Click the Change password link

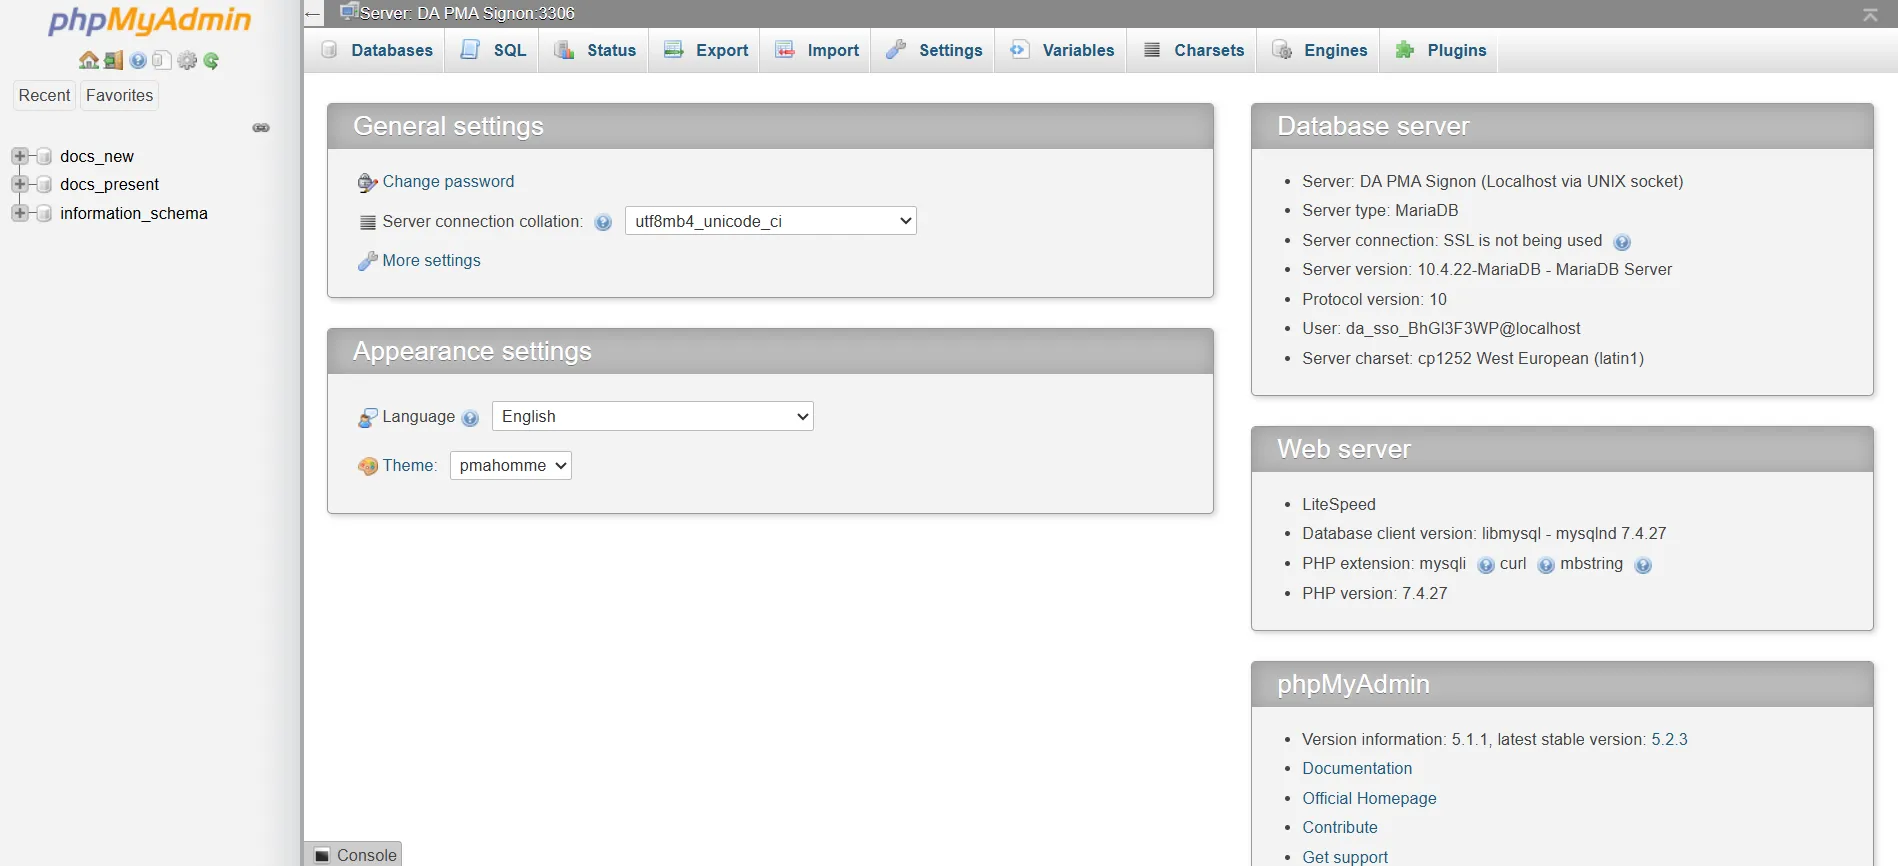[x=448, y=182]
